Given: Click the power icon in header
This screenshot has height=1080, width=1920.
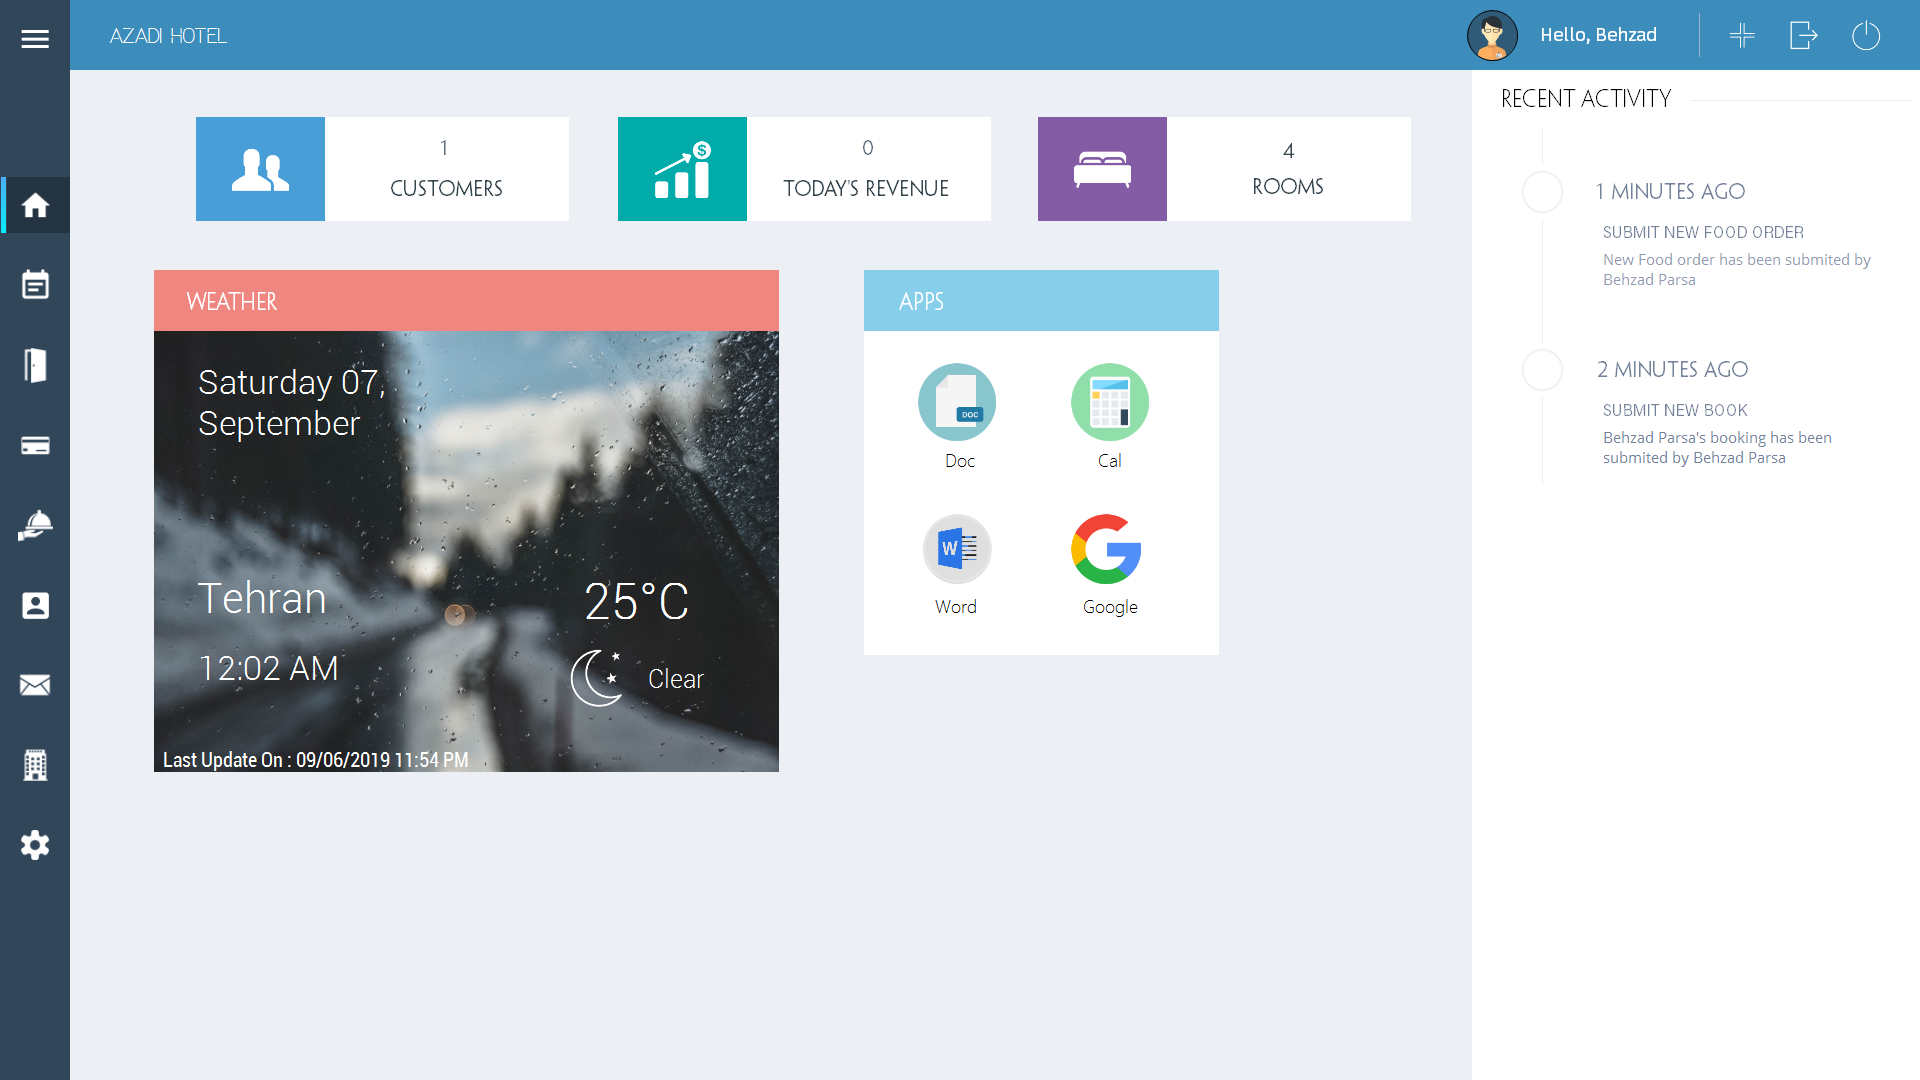Looking at the screenshot, I should 1865,36.
